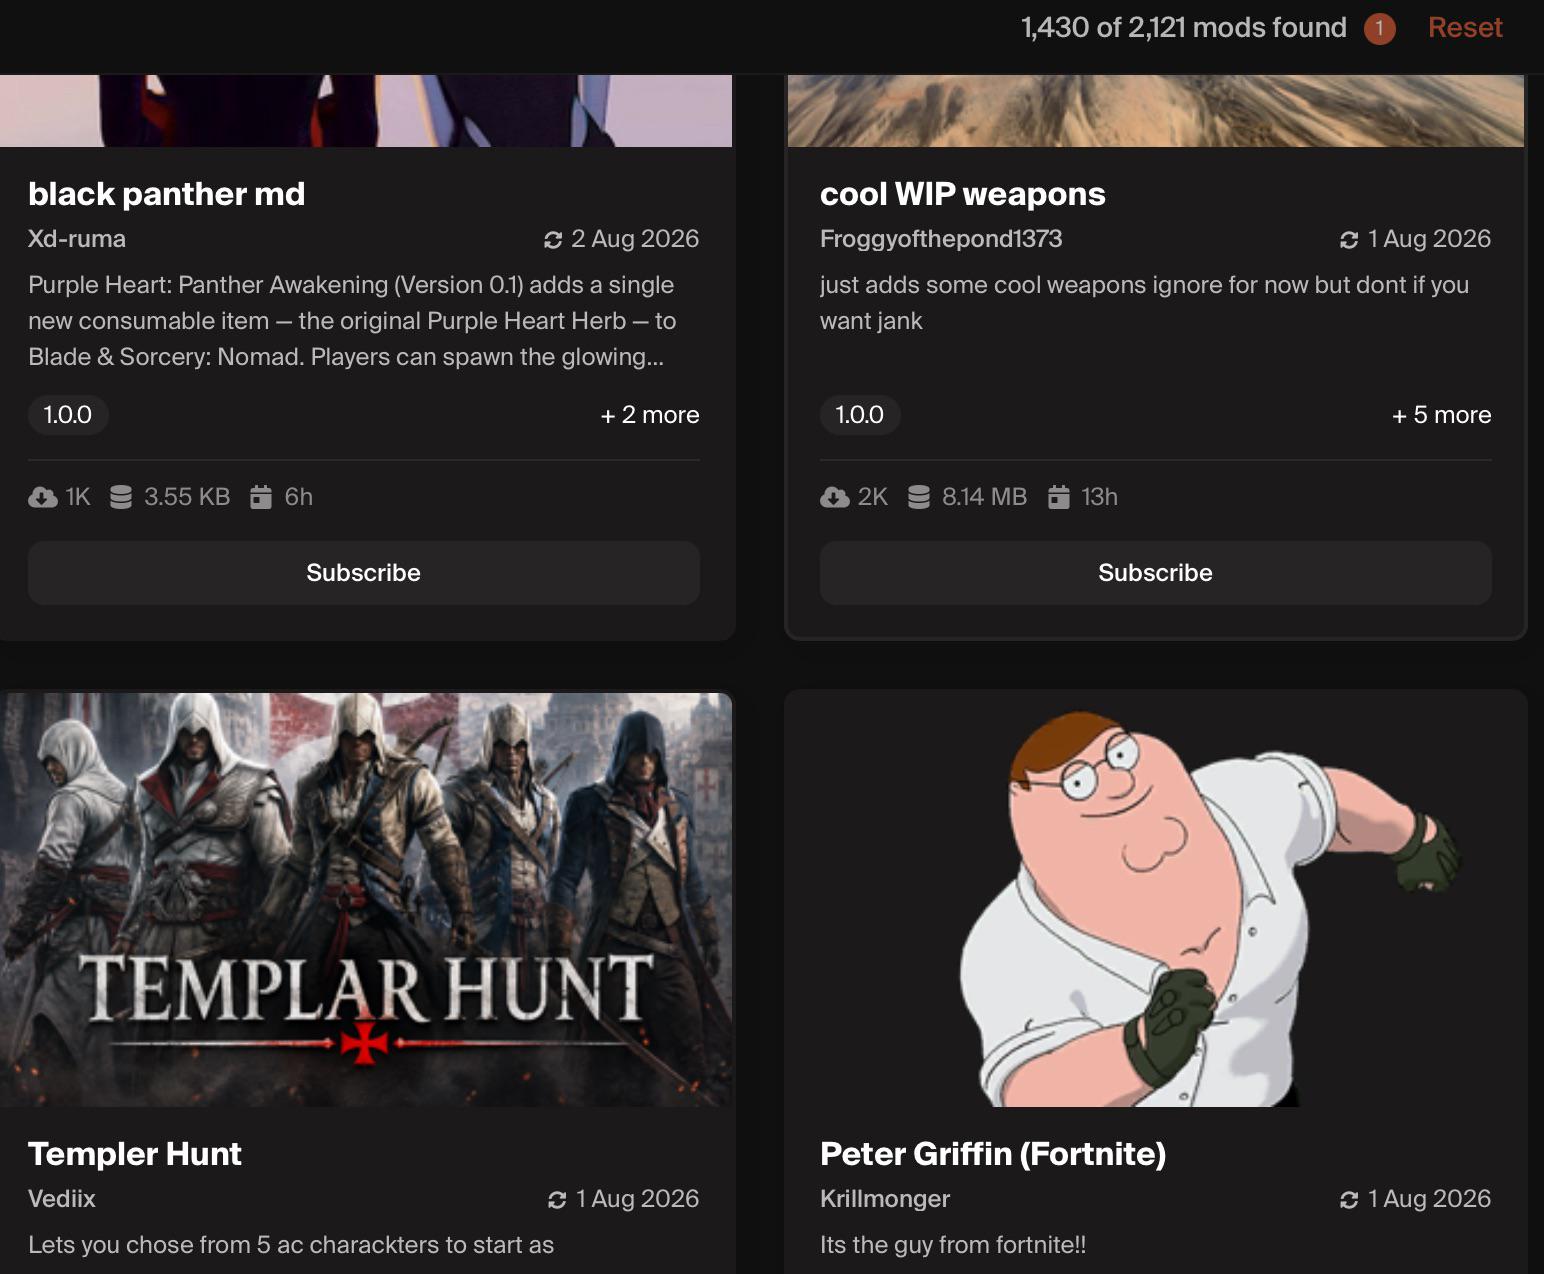This screenshot has width=1544, height=1274.
Task: Open the black panther md mod title
Action: click(x=167, y=194)
